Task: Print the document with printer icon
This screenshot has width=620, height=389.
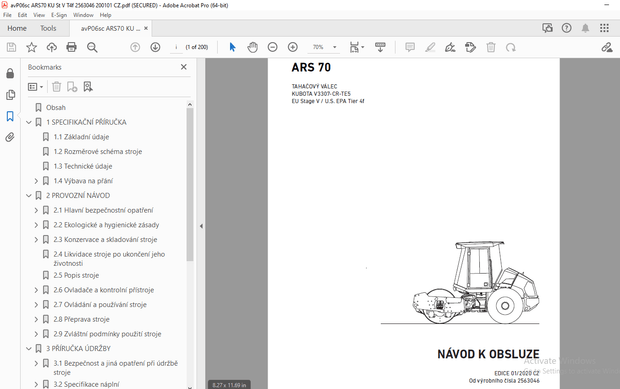Action: click(x=72, y=47)
